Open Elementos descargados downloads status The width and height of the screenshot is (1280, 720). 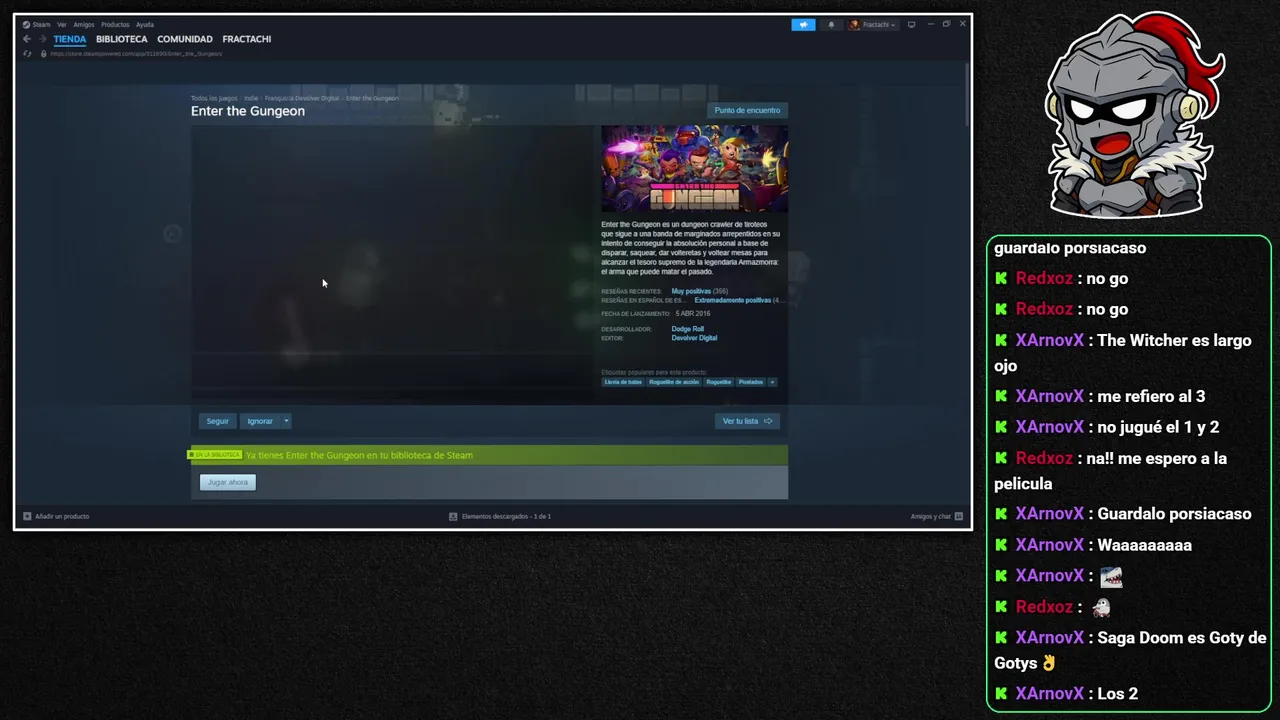[x=500, y=516]
